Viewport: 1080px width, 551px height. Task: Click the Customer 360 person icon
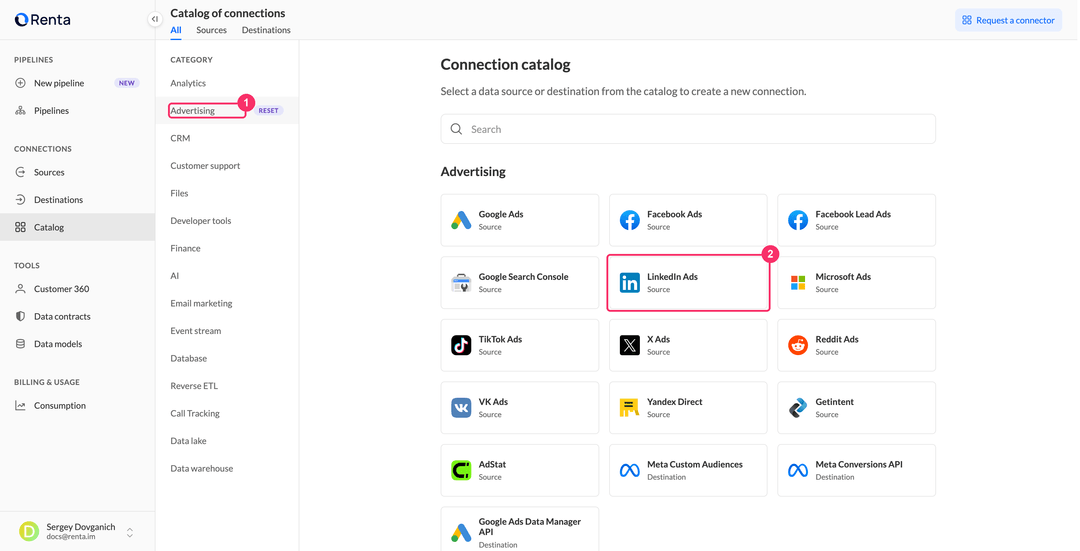21,289
